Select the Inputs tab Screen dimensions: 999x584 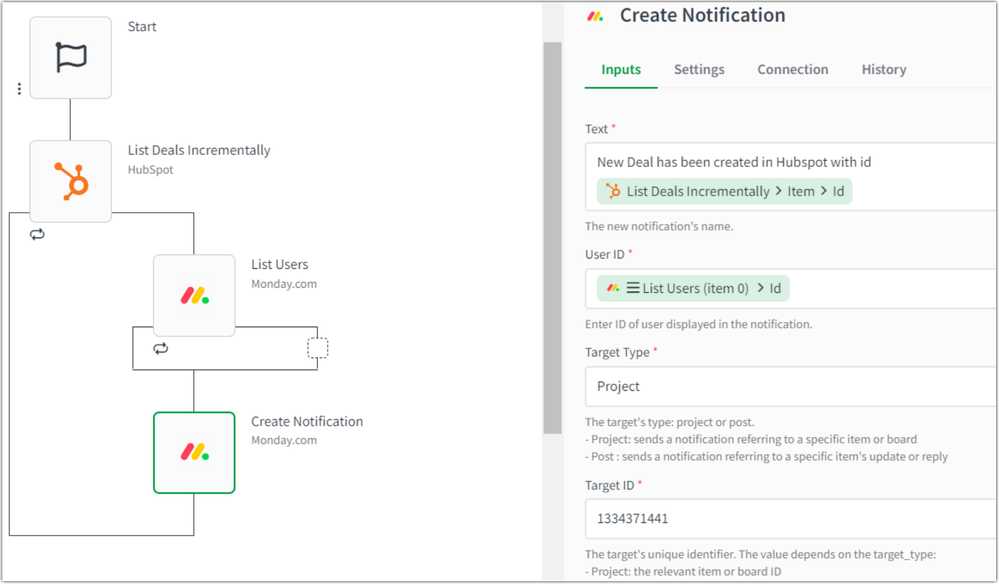point(620,69)
